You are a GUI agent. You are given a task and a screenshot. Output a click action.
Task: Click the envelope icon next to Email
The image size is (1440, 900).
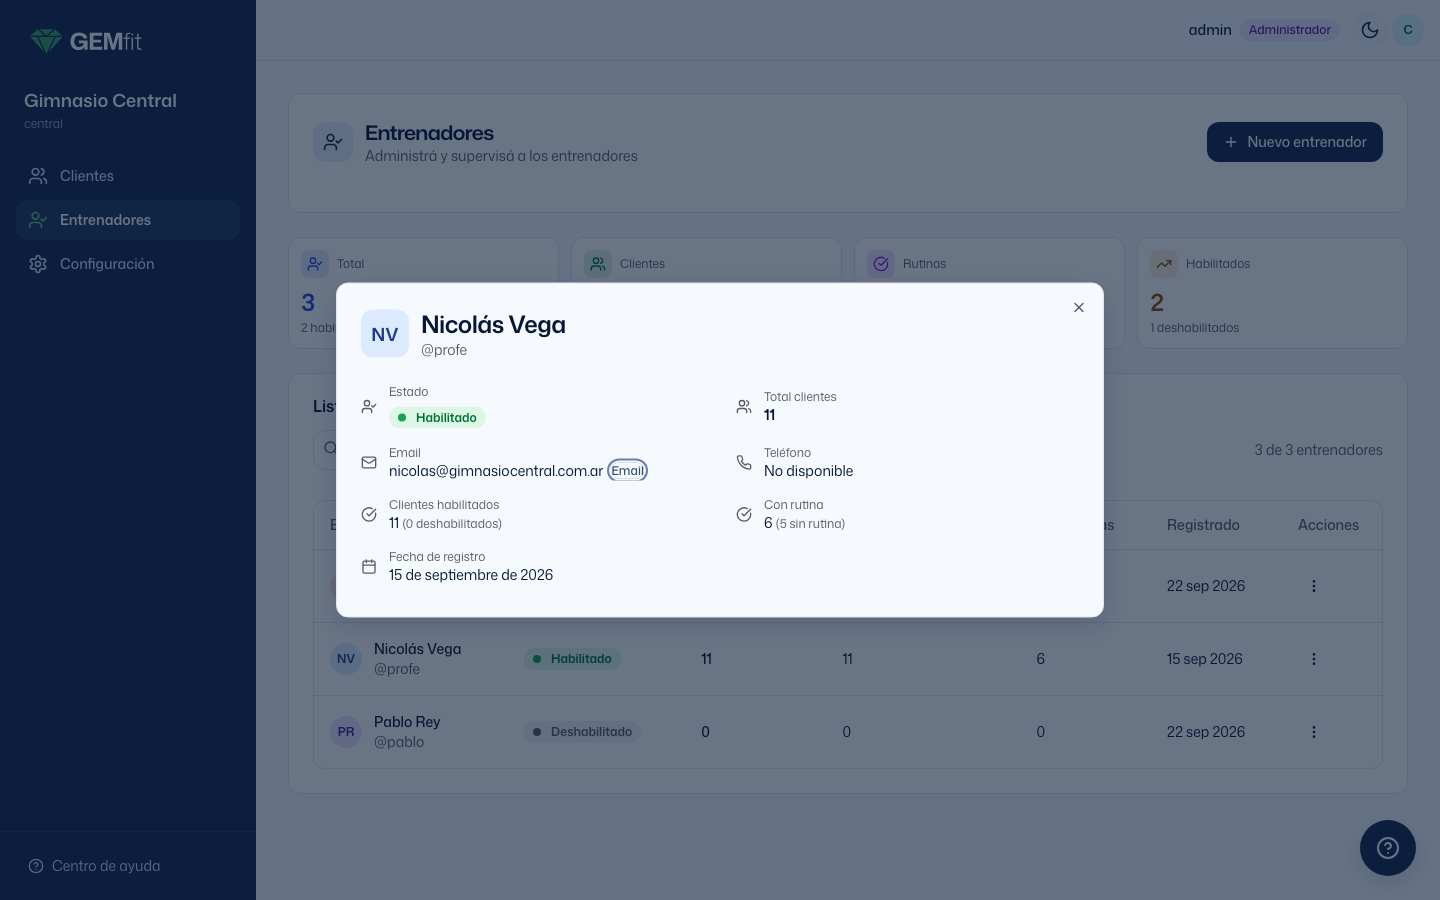(369, 462)
